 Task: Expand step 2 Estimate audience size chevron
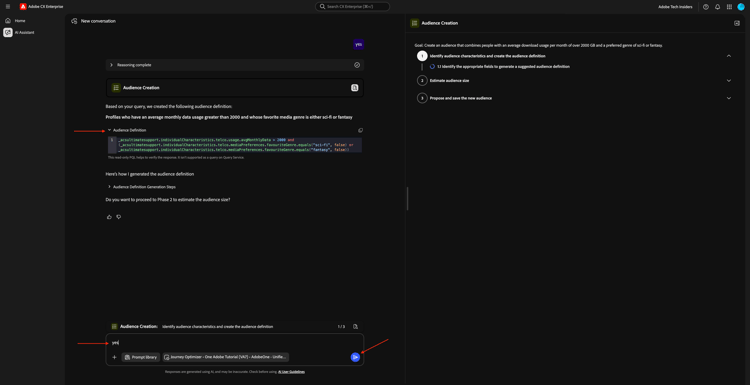[729, 80]
